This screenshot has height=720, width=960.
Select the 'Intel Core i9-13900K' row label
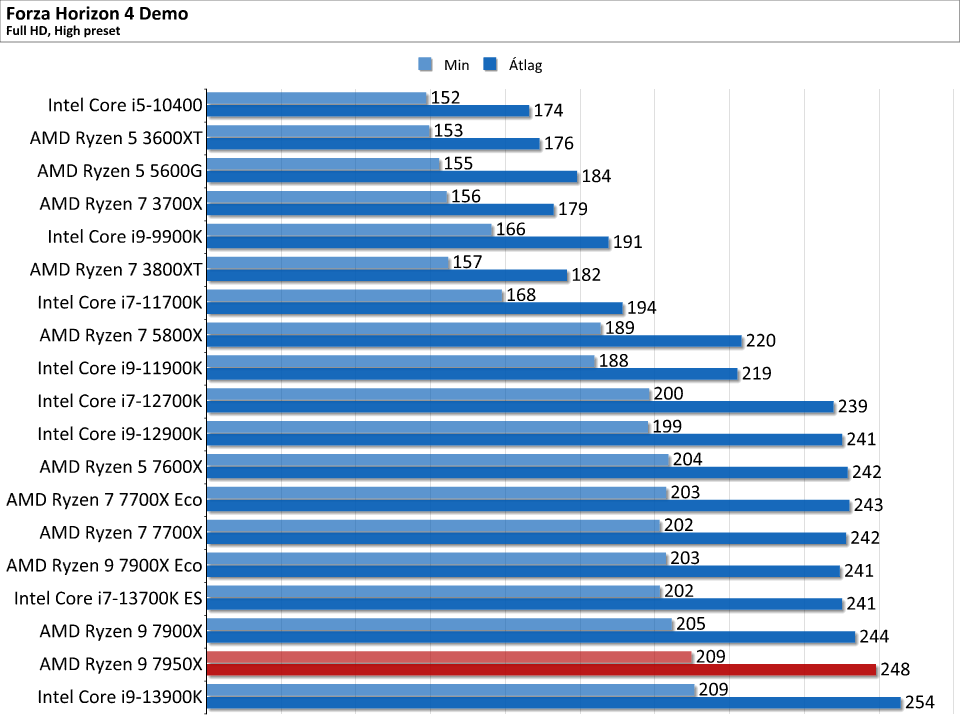[120, 697]
